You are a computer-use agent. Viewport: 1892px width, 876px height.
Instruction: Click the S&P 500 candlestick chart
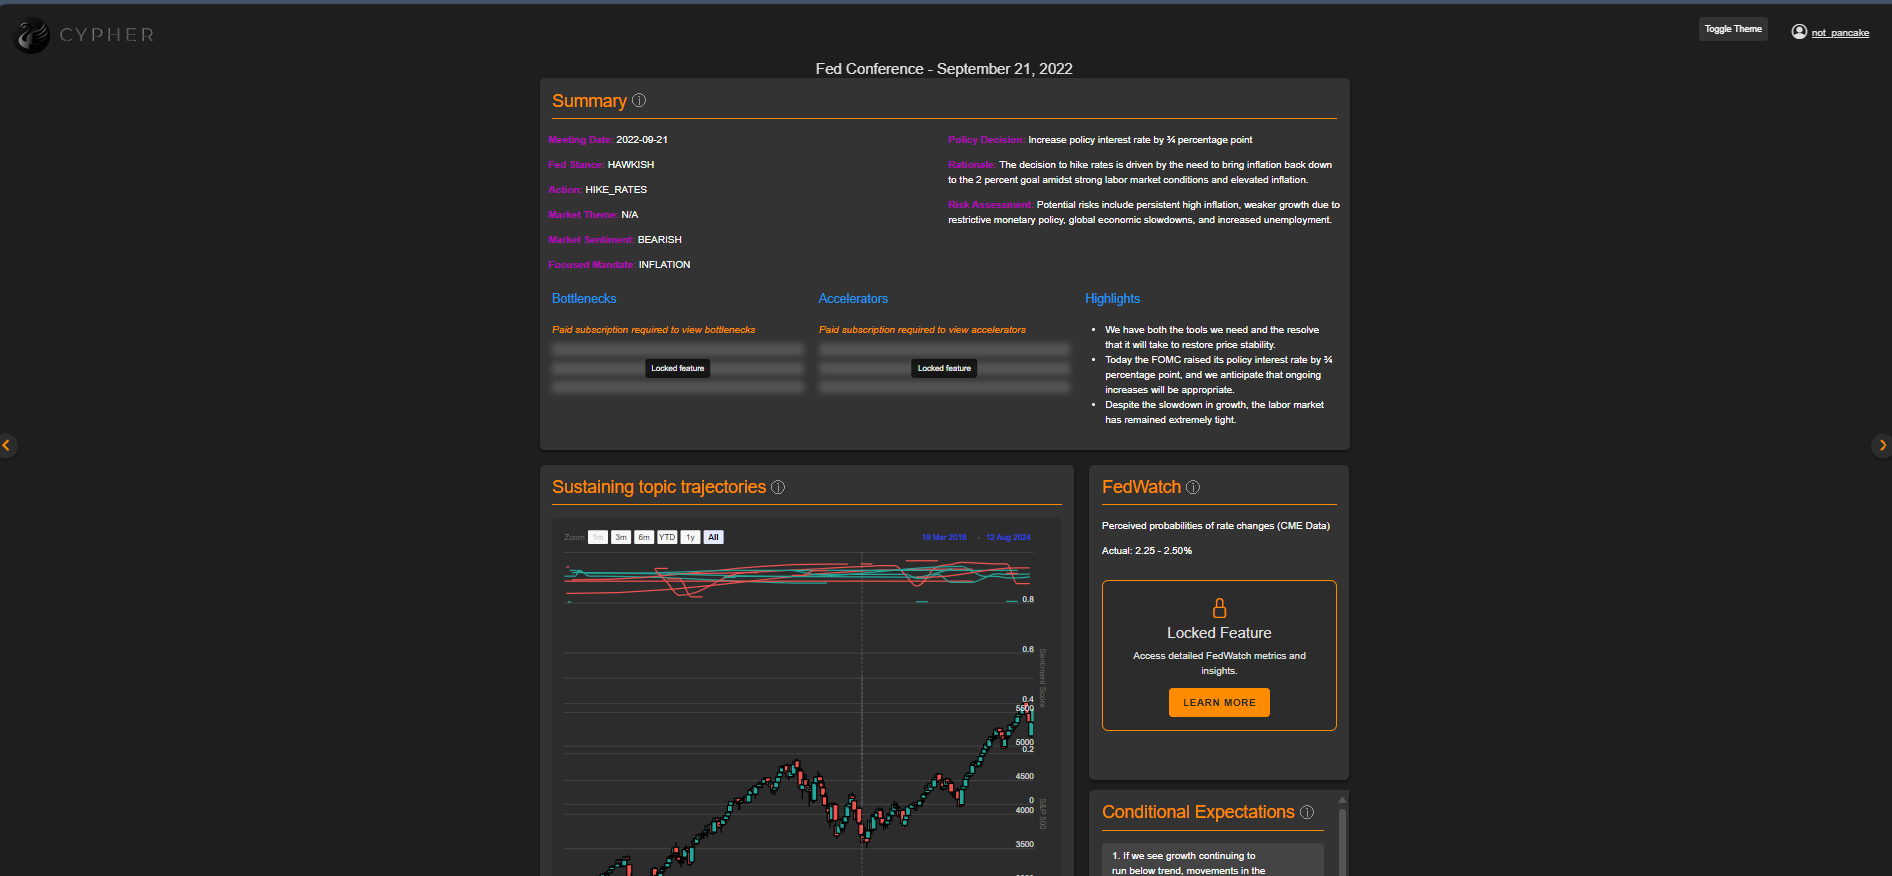click(800, 790)
